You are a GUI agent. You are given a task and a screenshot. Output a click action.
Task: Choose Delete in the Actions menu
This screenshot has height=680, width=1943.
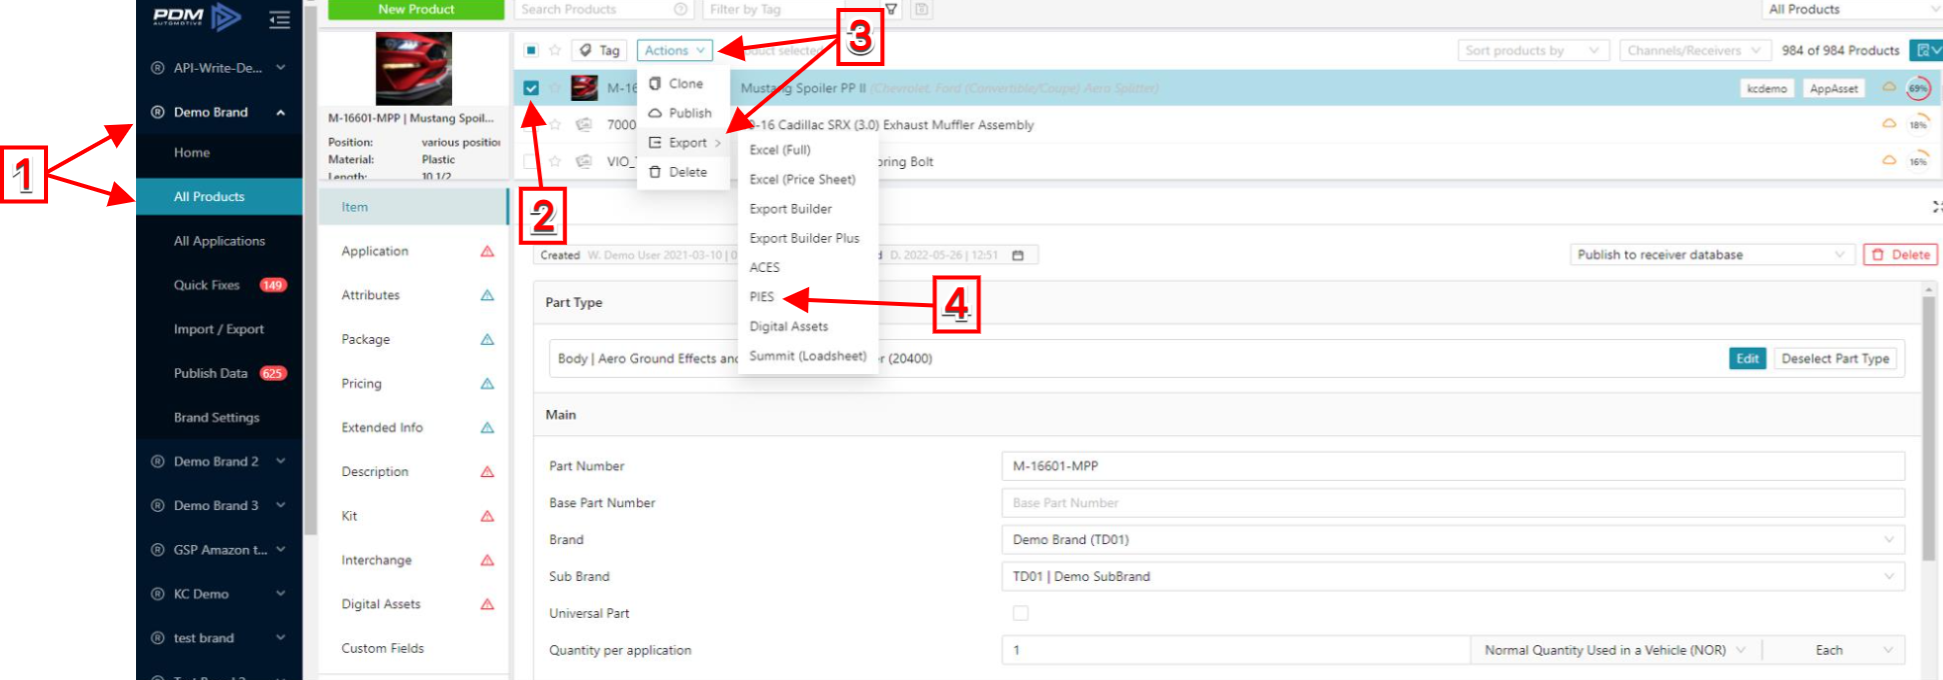(683, 172)
